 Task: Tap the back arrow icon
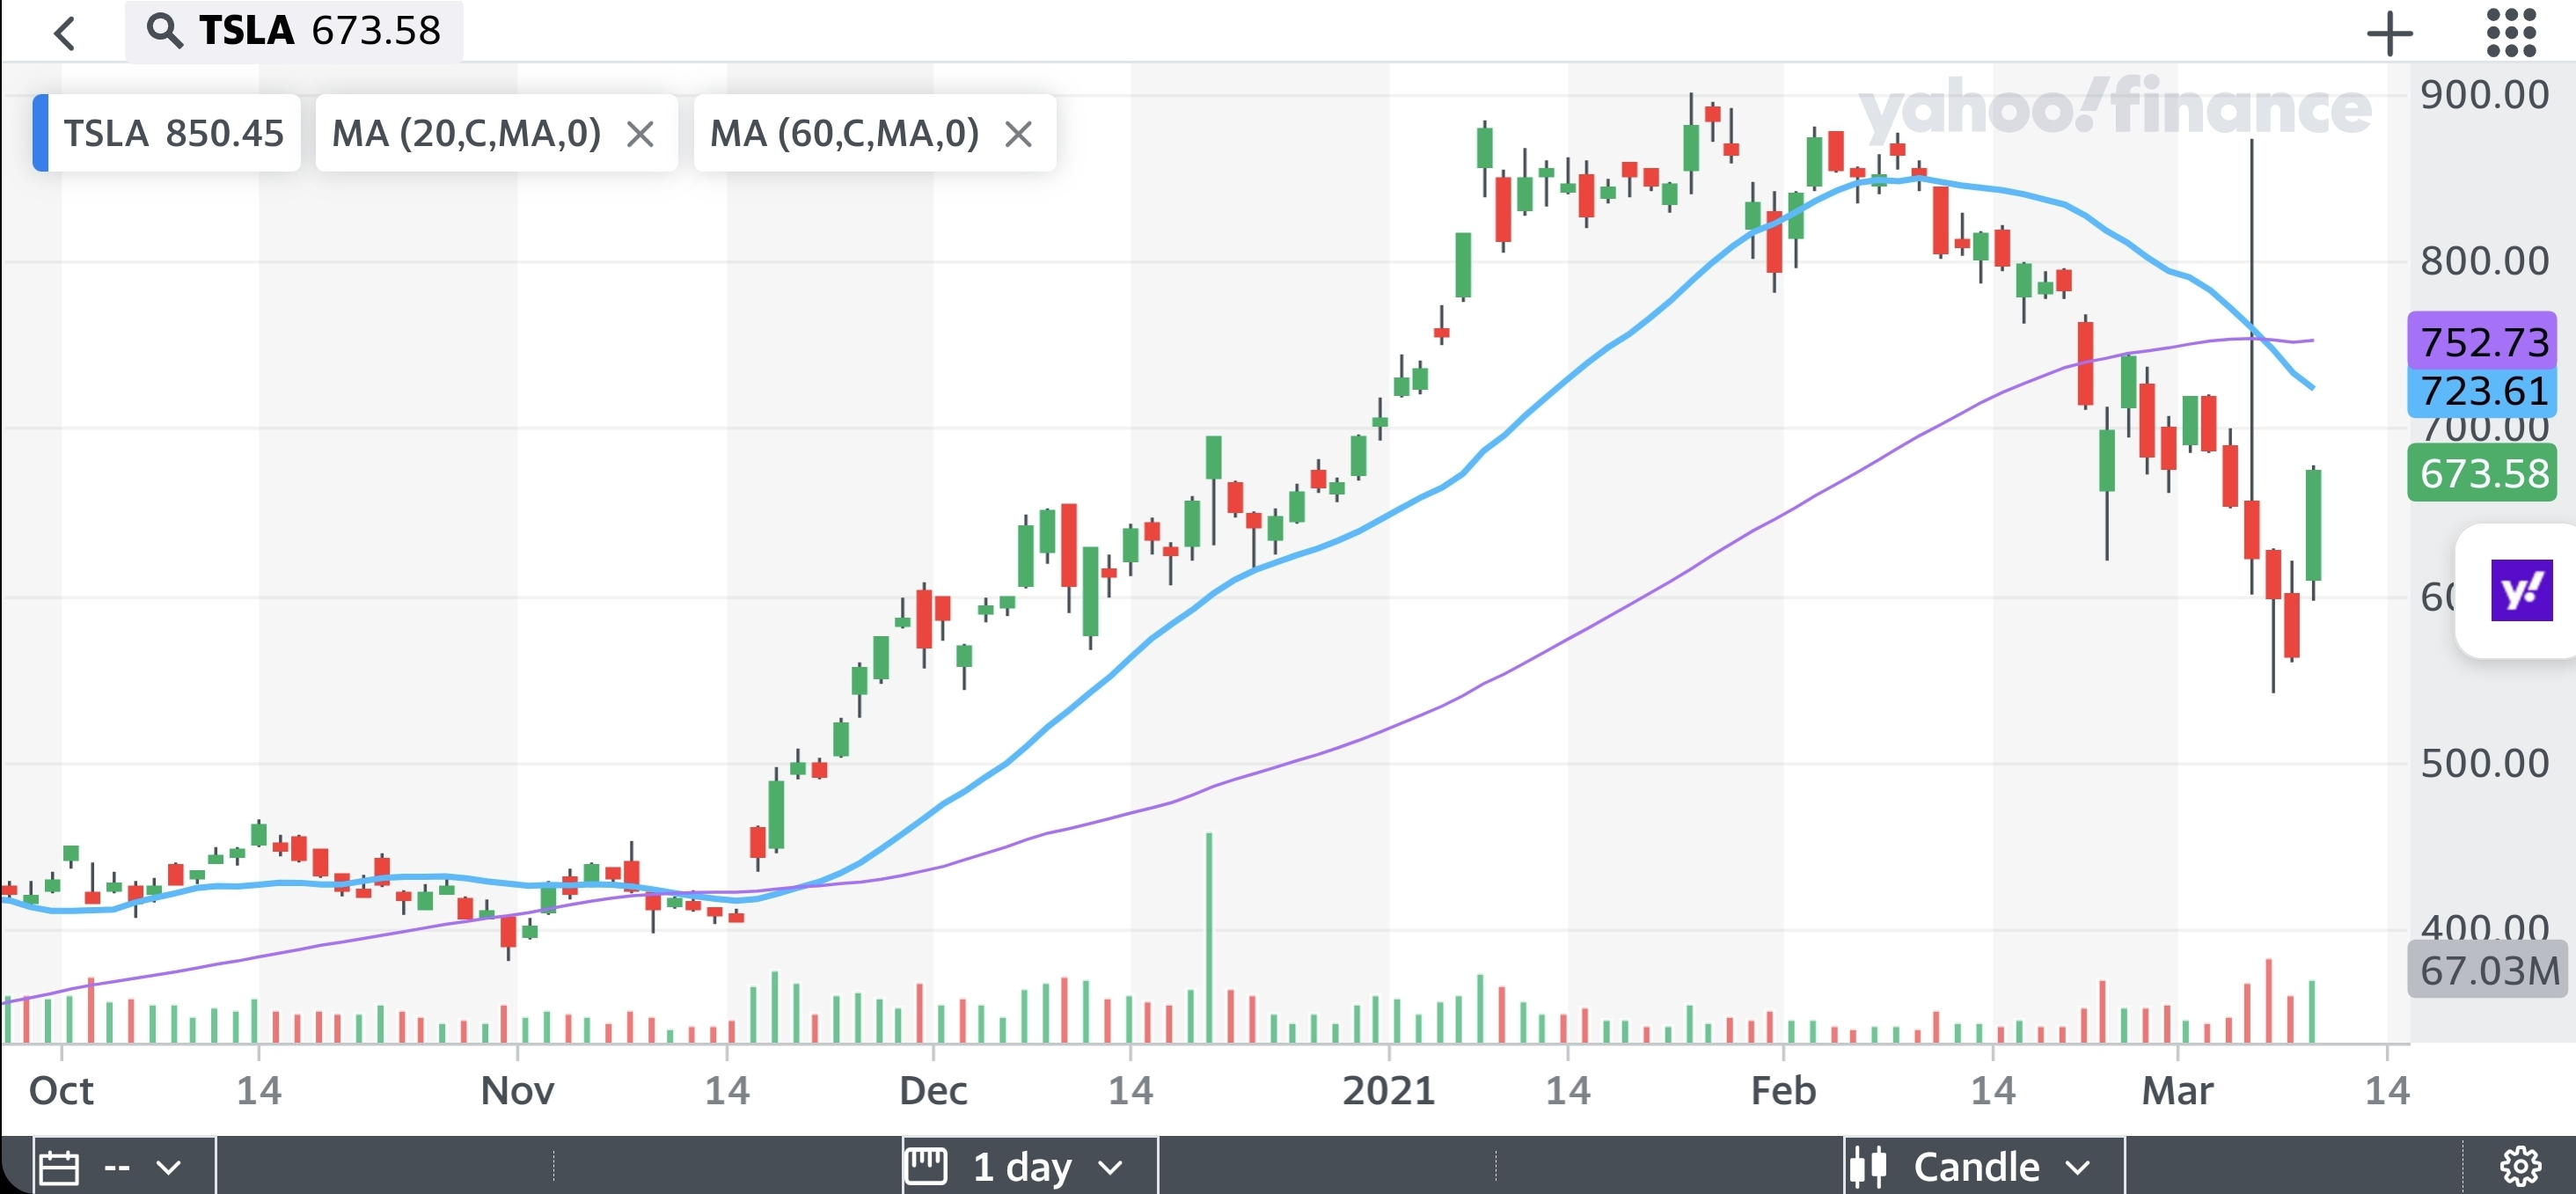click(x=64, y=33)
